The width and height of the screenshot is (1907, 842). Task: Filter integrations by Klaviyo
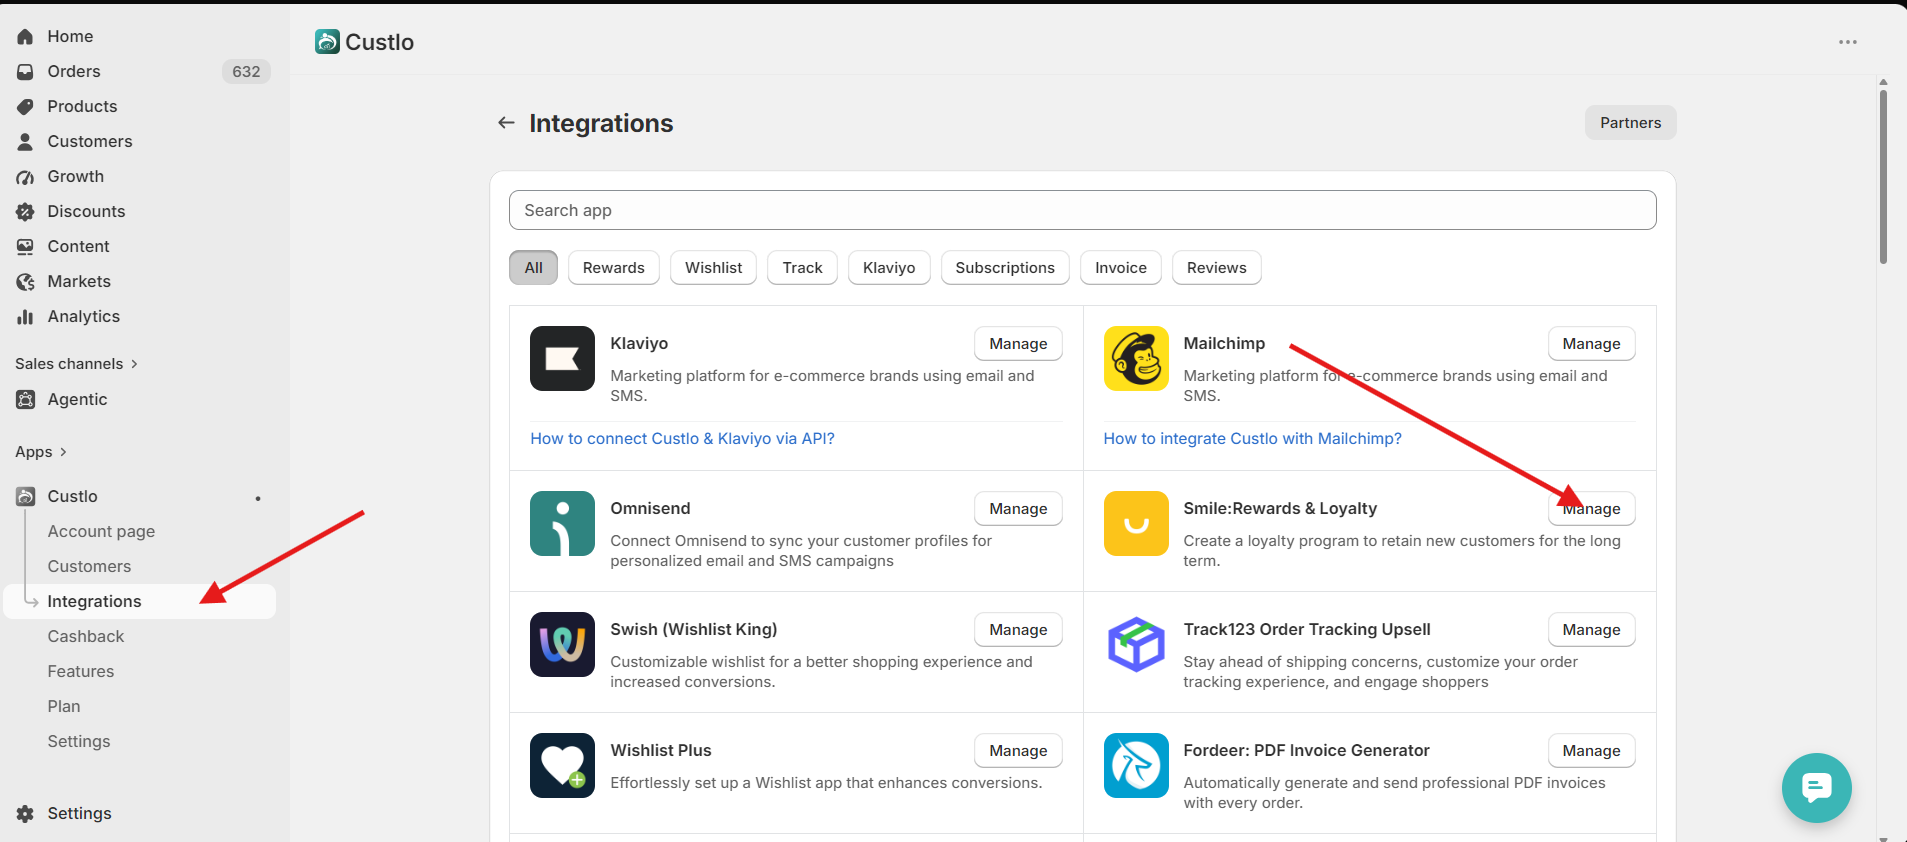pyautogui.click(x=889, y=268)
